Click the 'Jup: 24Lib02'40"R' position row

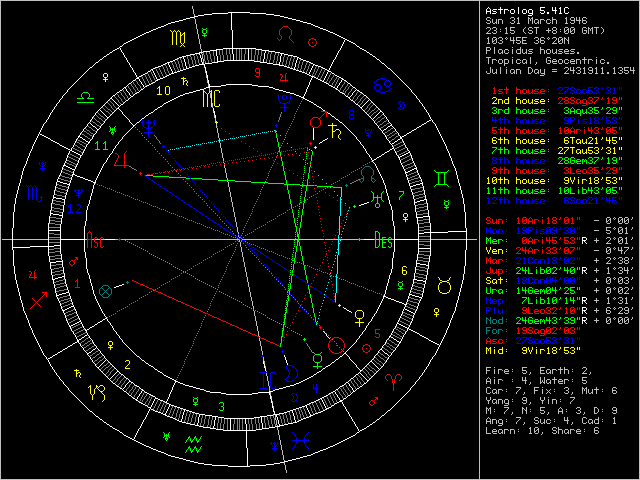pos(560,271)
